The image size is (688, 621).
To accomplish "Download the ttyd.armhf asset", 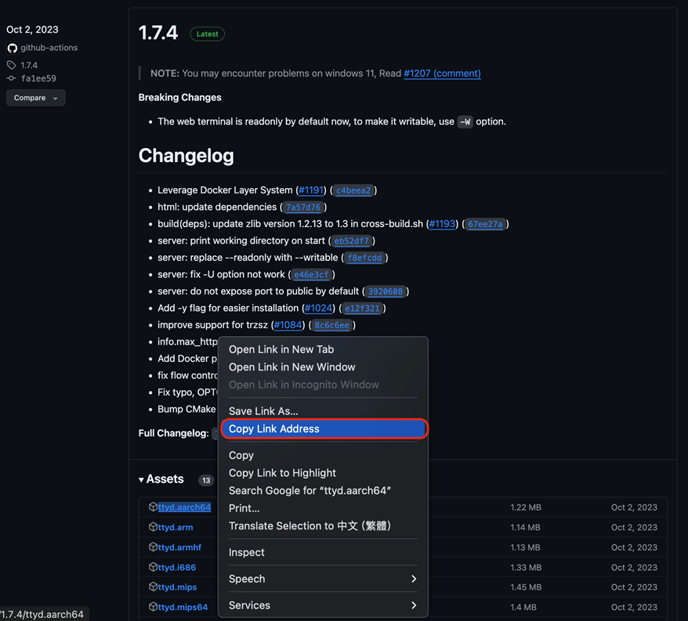I will [179, 547].
